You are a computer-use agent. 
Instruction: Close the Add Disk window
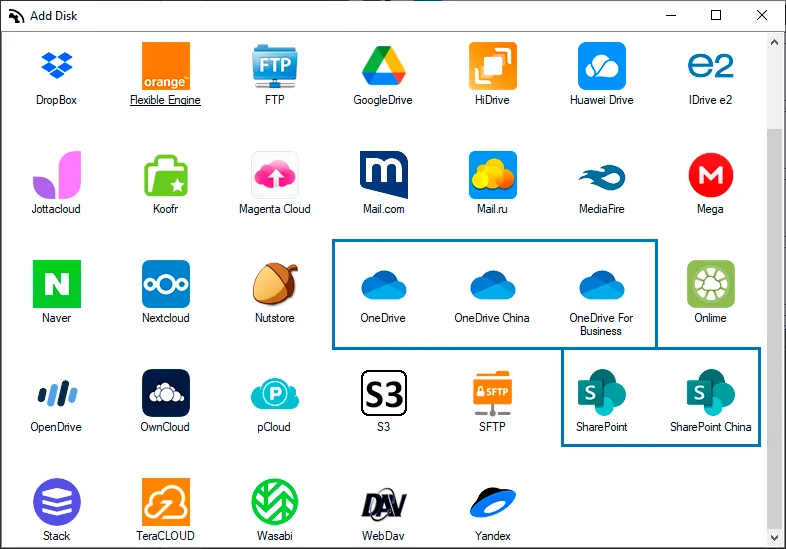point(762,15)
